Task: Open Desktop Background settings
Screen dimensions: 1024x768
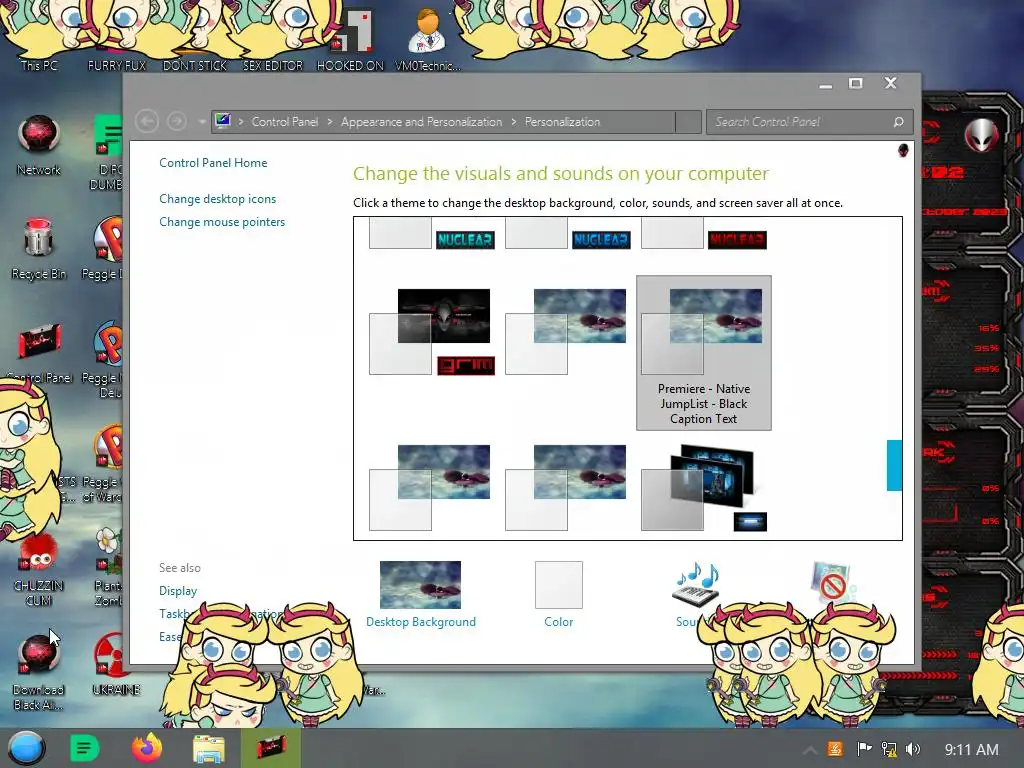Action: coord(421,594)
